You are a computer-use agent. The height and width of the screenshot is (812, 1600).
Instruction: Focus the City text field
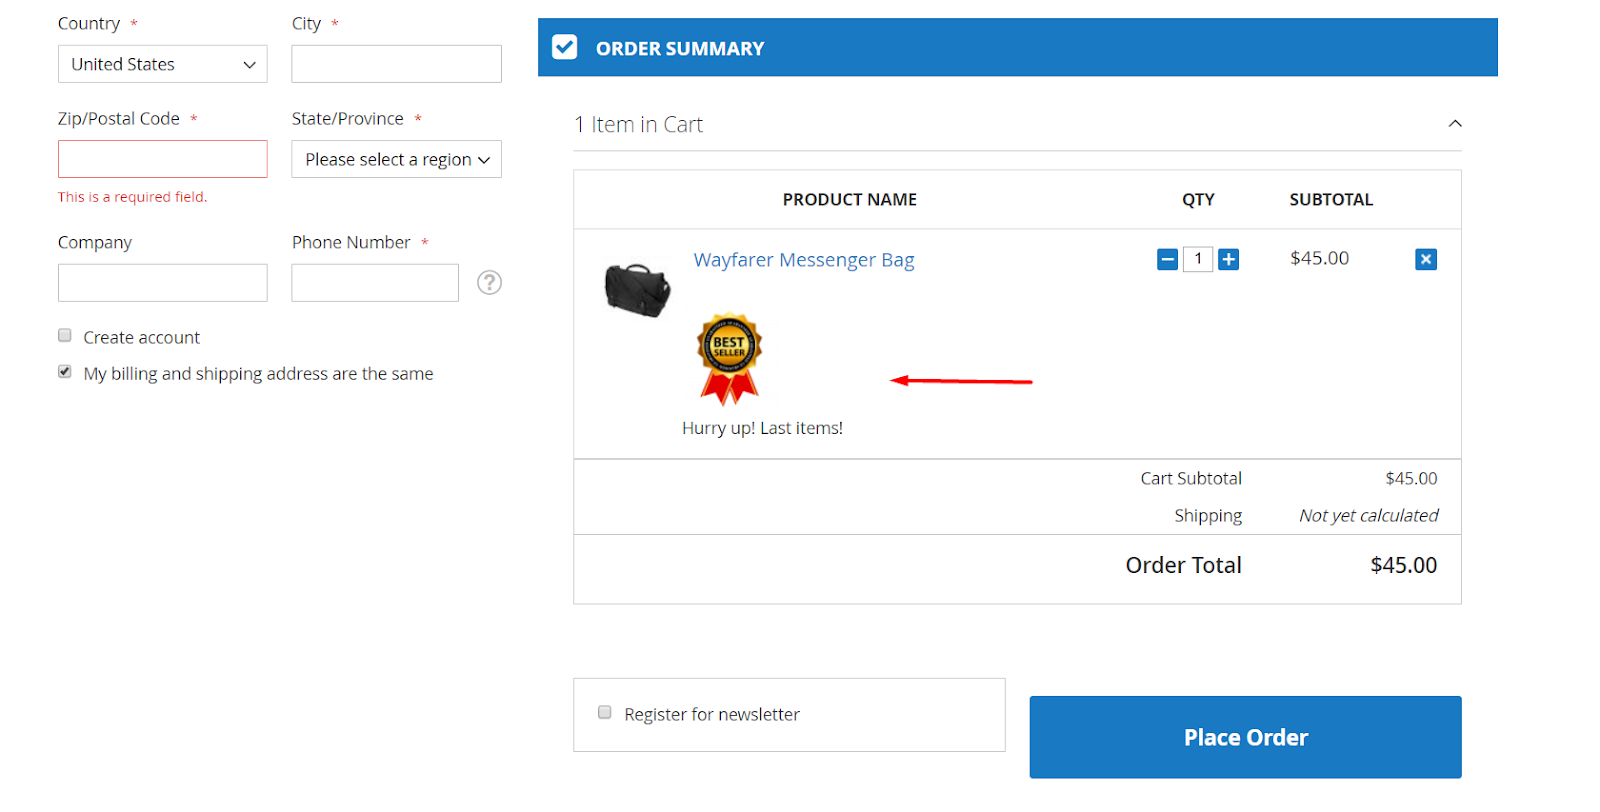[396, 65]
